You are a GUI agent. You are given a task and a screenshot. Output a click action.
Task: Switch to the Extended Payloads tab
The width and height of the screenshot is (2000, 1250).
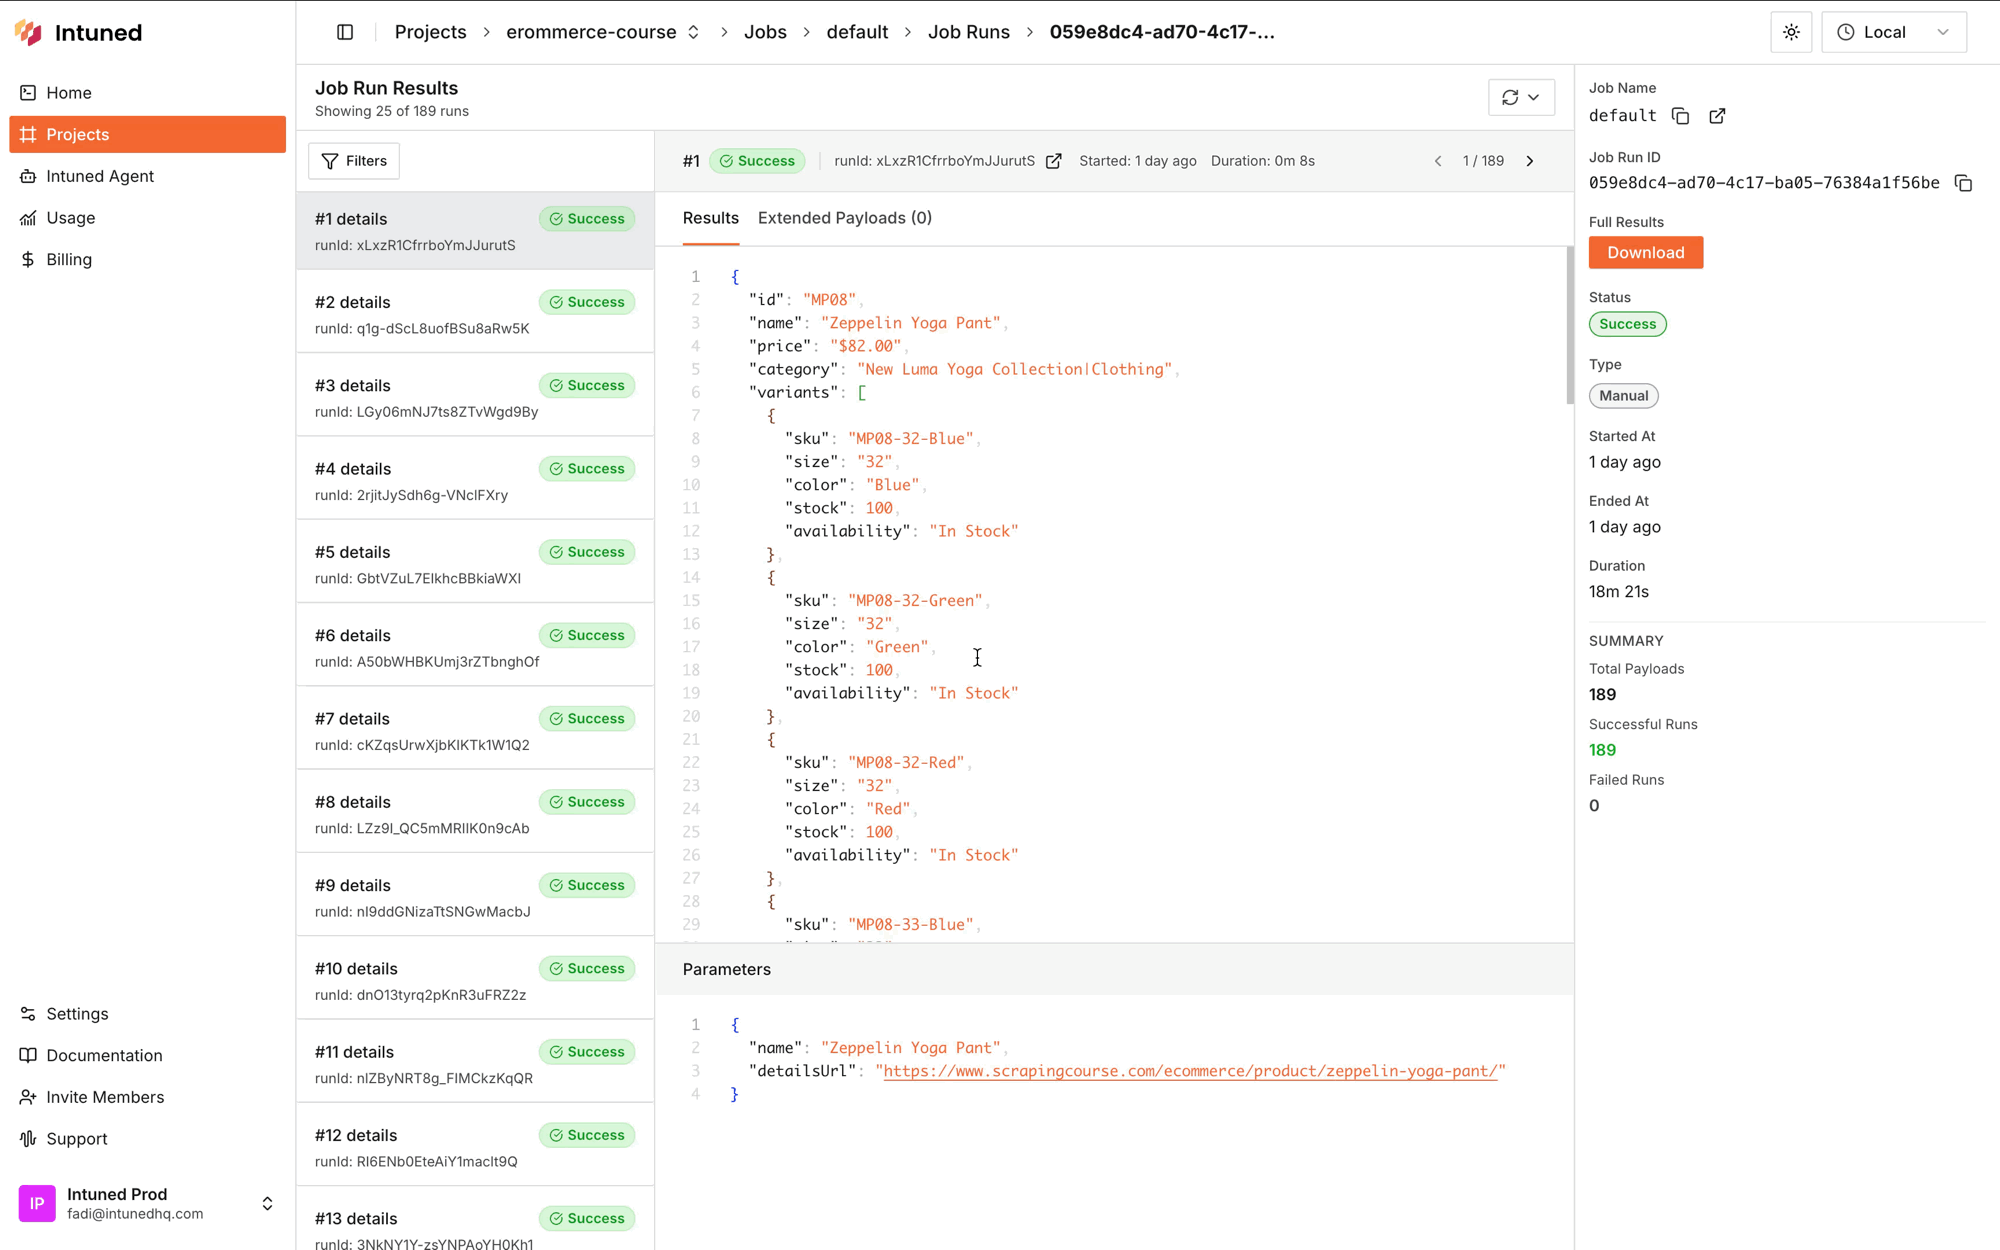click(844, 218)
